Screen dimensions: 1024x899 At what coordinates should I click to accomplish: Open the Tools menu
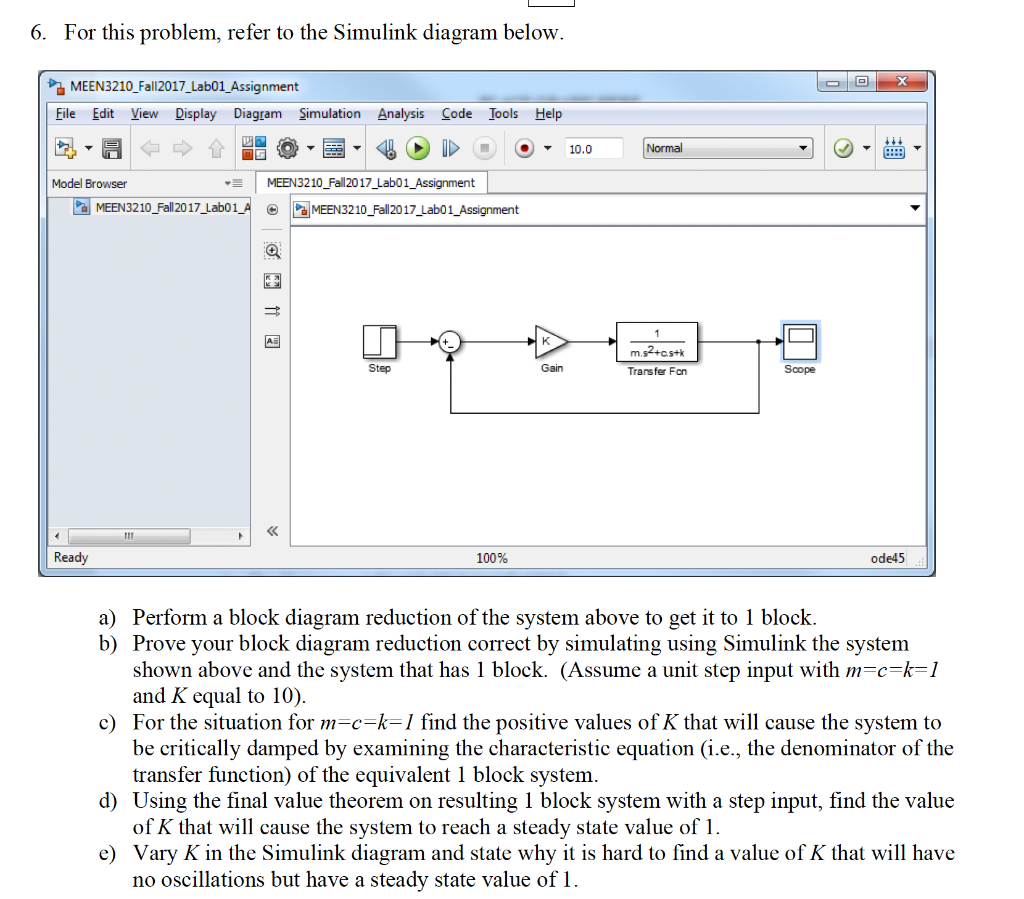coord(504,114)
